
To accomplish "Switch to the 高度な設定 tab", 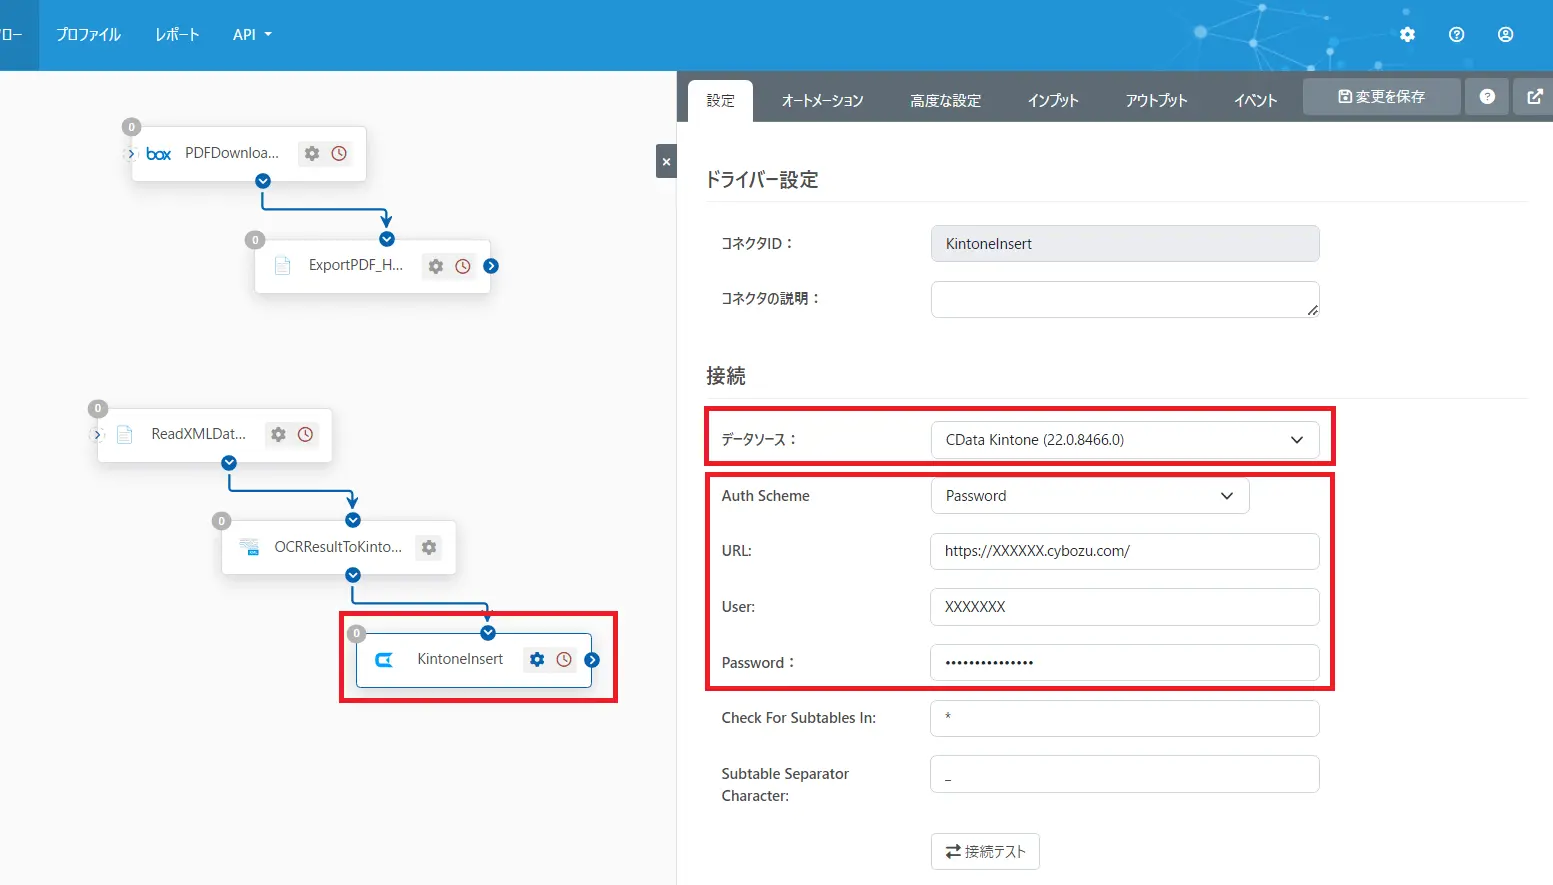I will [945, 100].
